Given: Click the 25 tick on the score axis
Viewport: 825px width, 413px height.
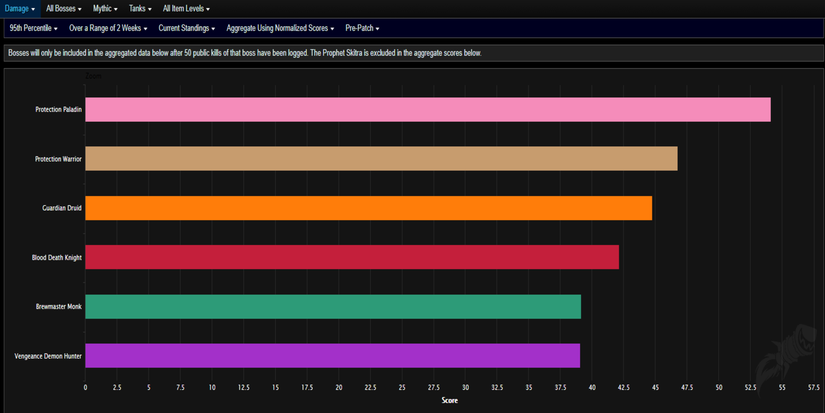Looking at the screenshot, I should click(402, 387).
